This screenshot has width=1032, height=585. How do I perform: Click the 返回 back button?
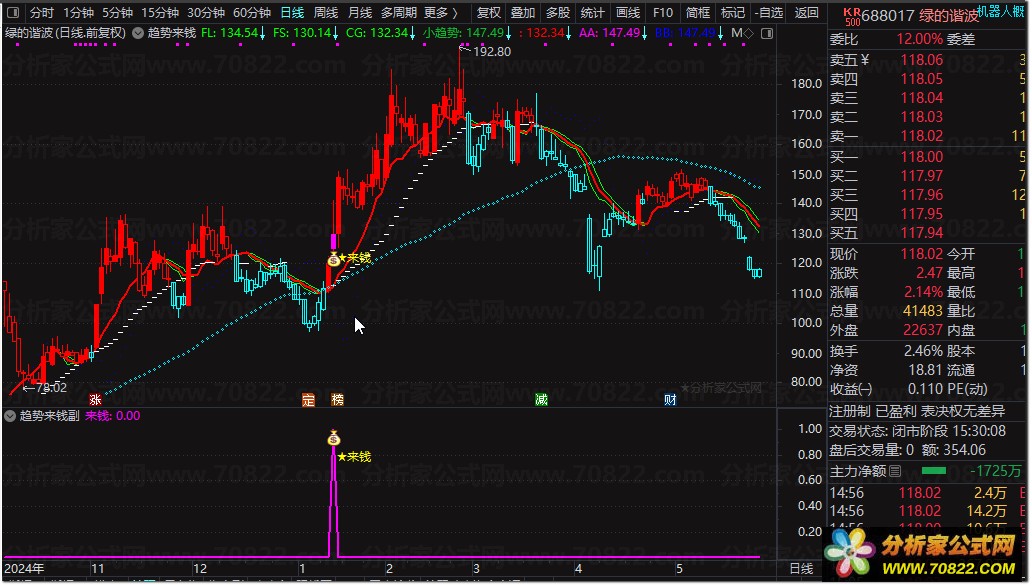806,13
